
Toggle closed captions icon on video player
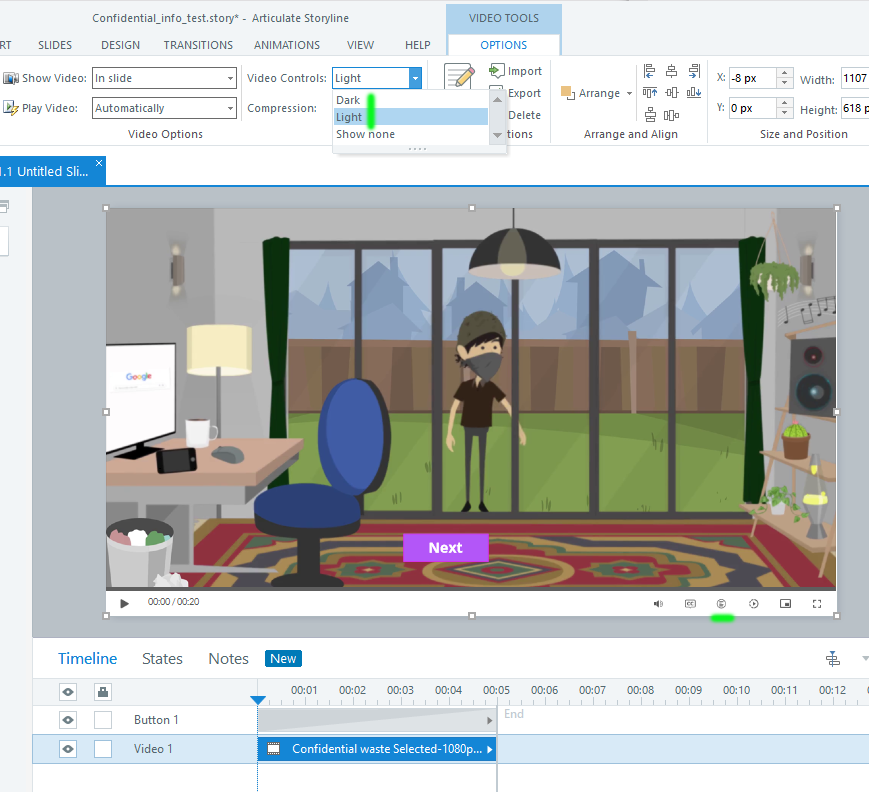[x=690, y=603]
